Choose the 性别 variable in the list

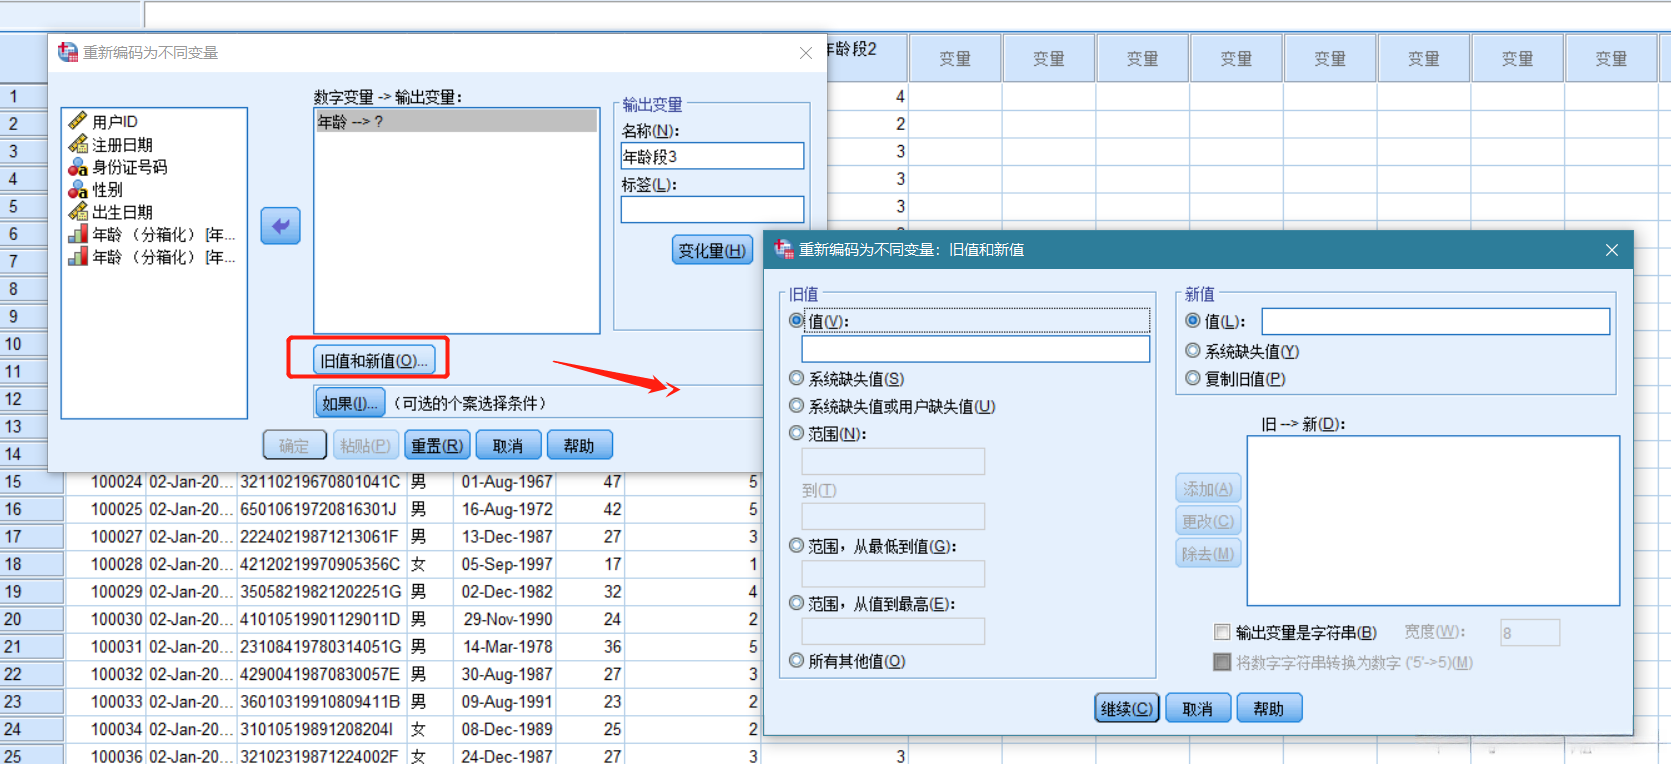[x=107, y=189]
